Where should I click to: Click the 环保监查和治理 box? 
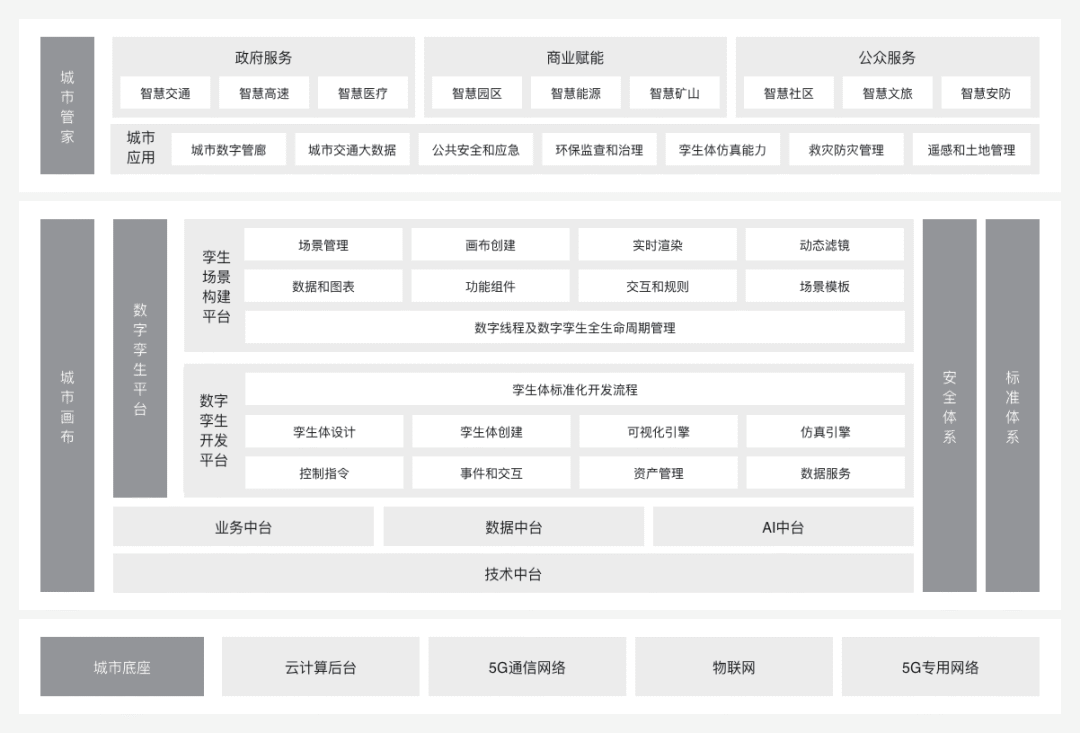(599, 149)
